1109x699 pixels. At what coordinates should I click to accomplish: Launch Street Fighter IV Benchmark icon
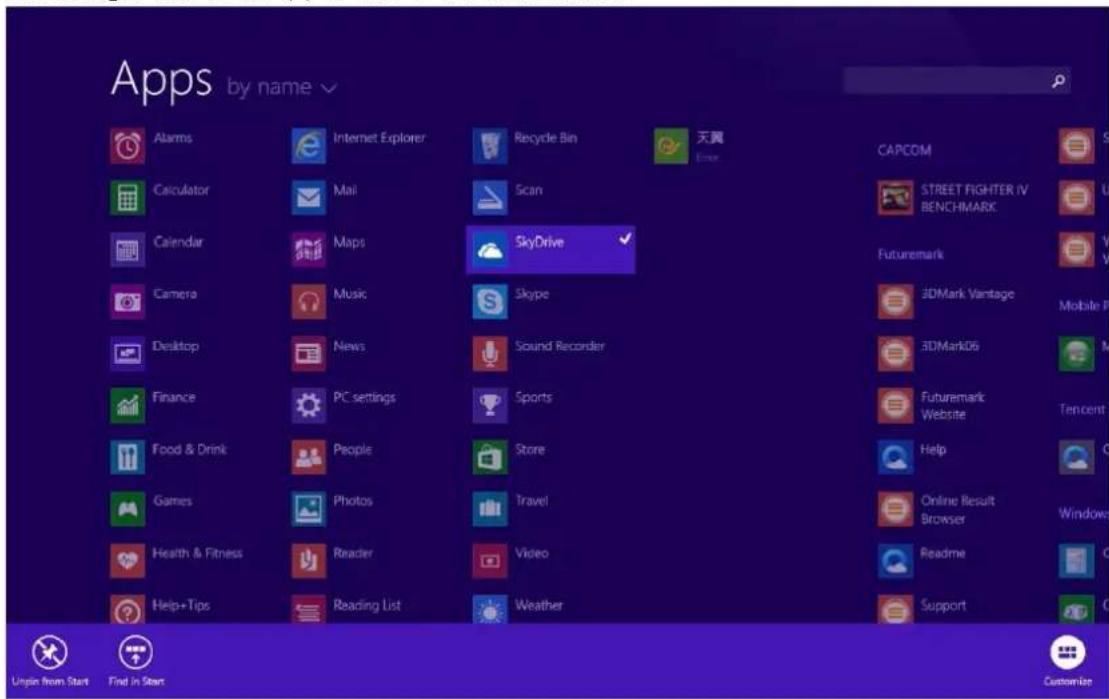[x=895, y=198]
